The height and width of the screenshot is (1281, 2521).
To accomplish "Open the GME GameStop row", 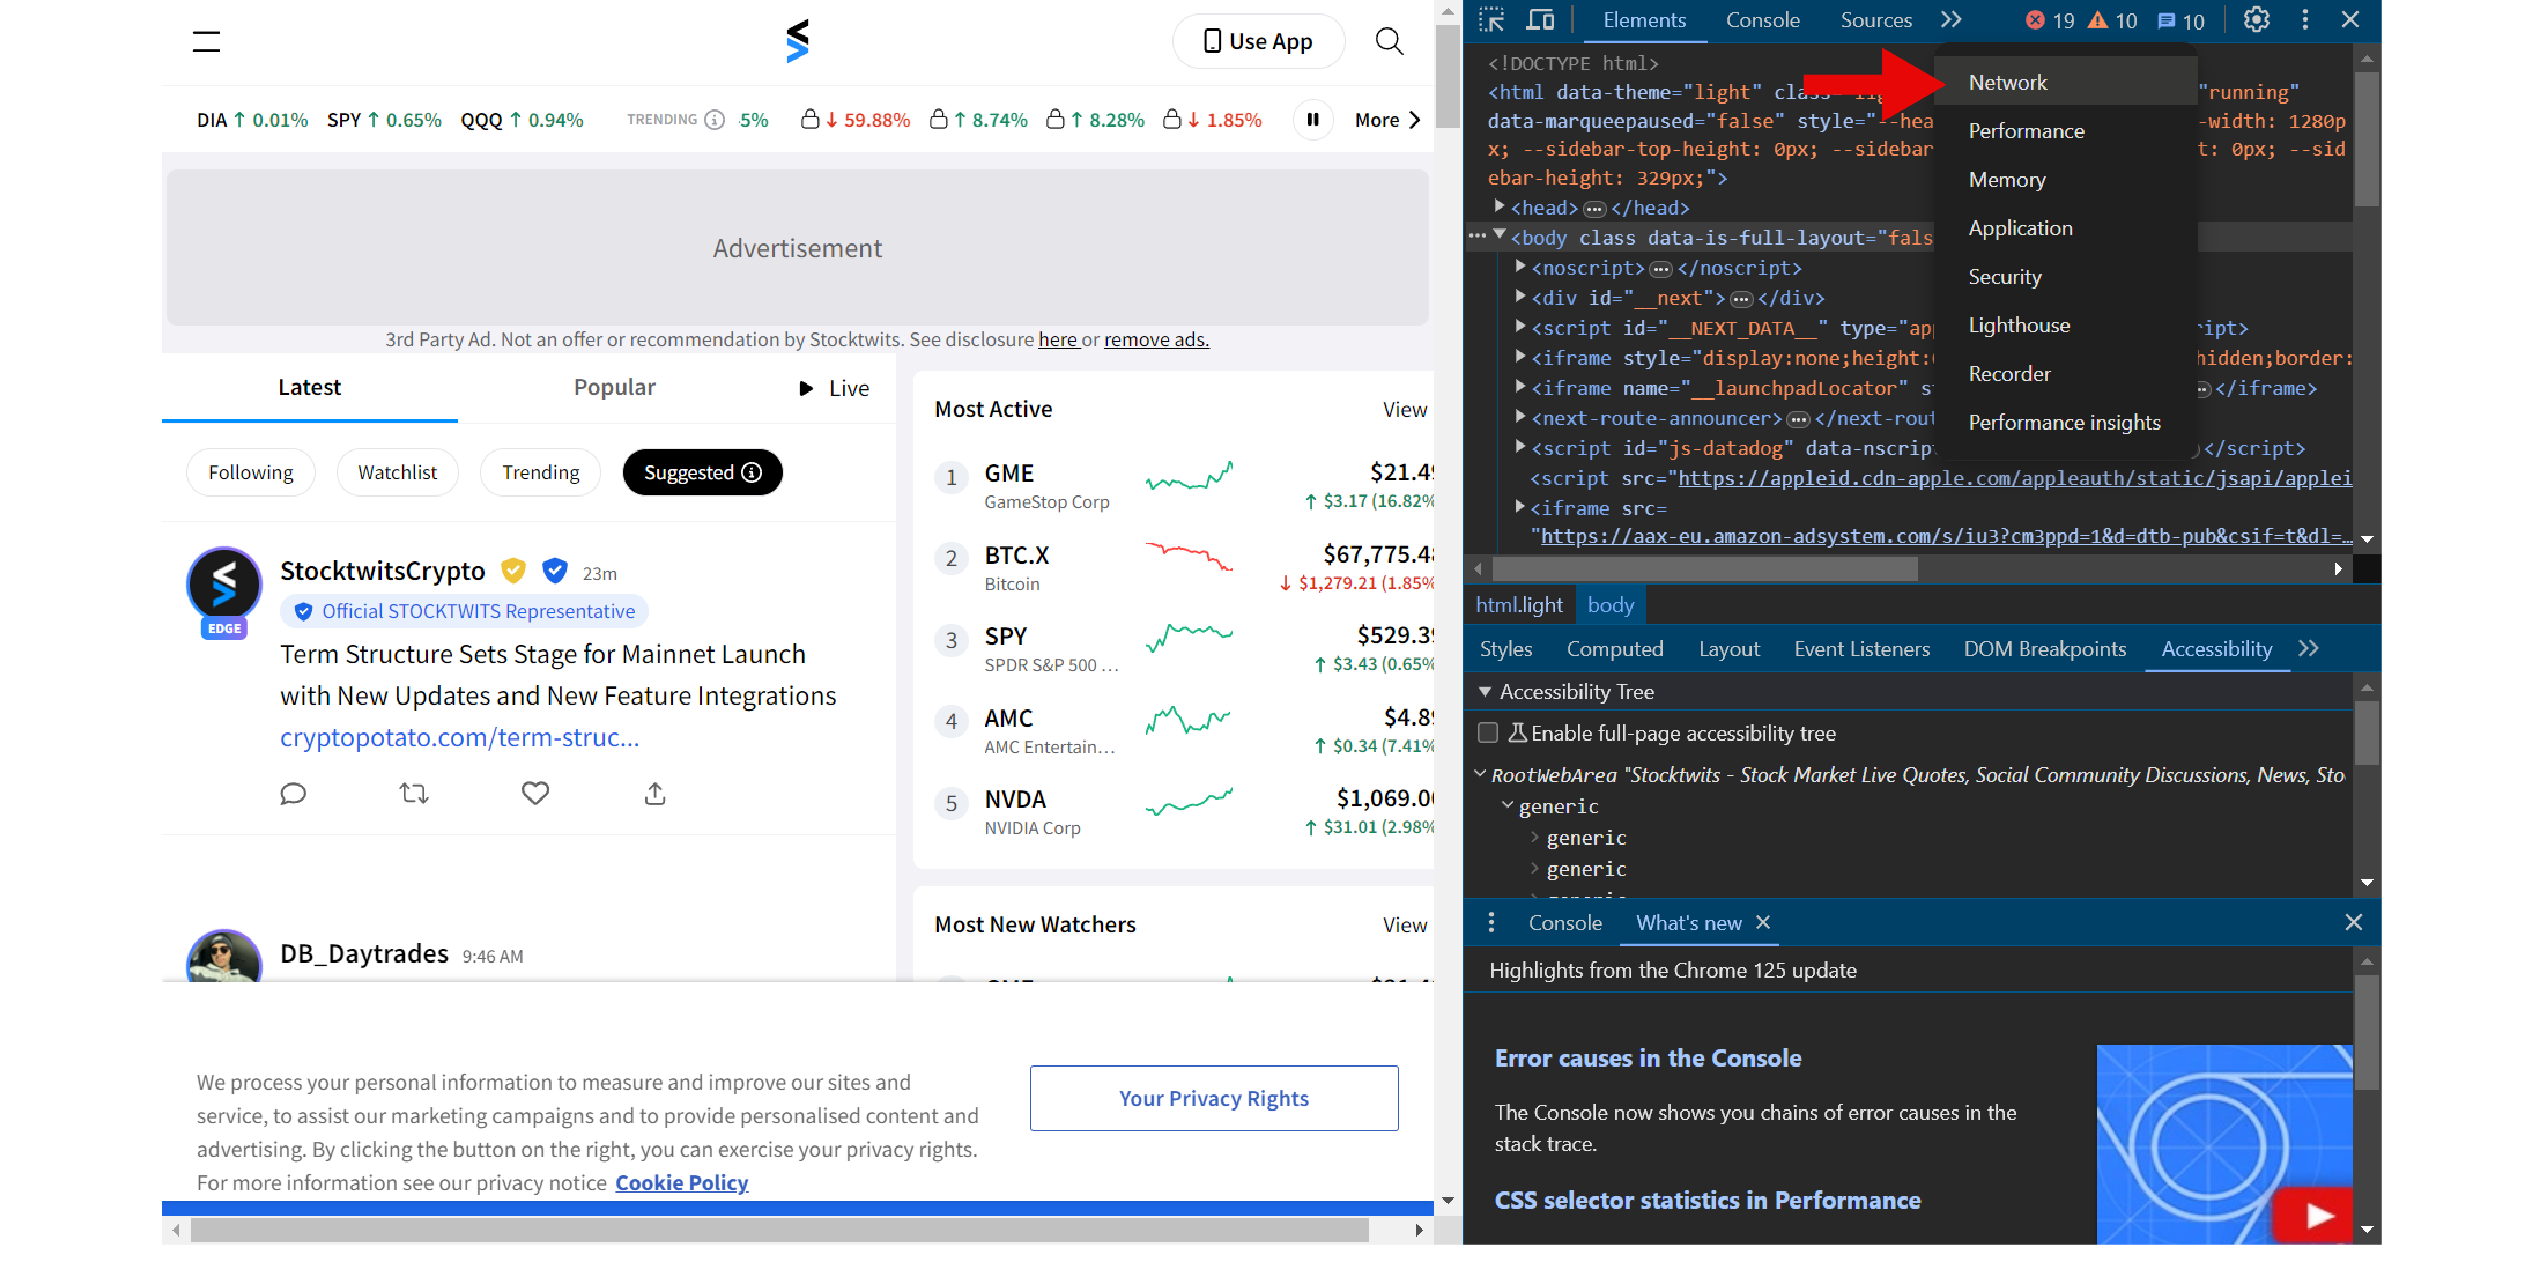I will pyautogui.click(x=1184, y=486).
